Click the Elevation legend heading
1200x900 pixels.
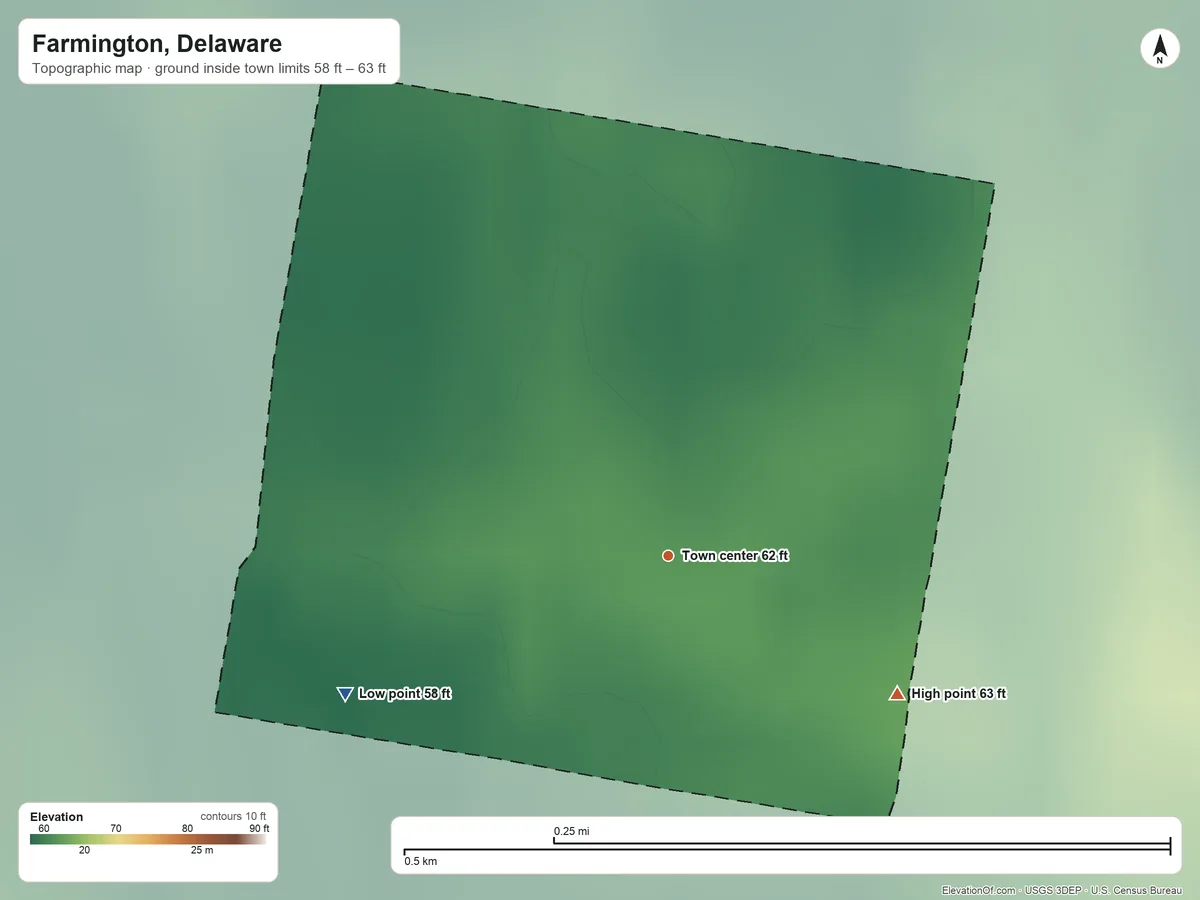click(x=57, y=817)
